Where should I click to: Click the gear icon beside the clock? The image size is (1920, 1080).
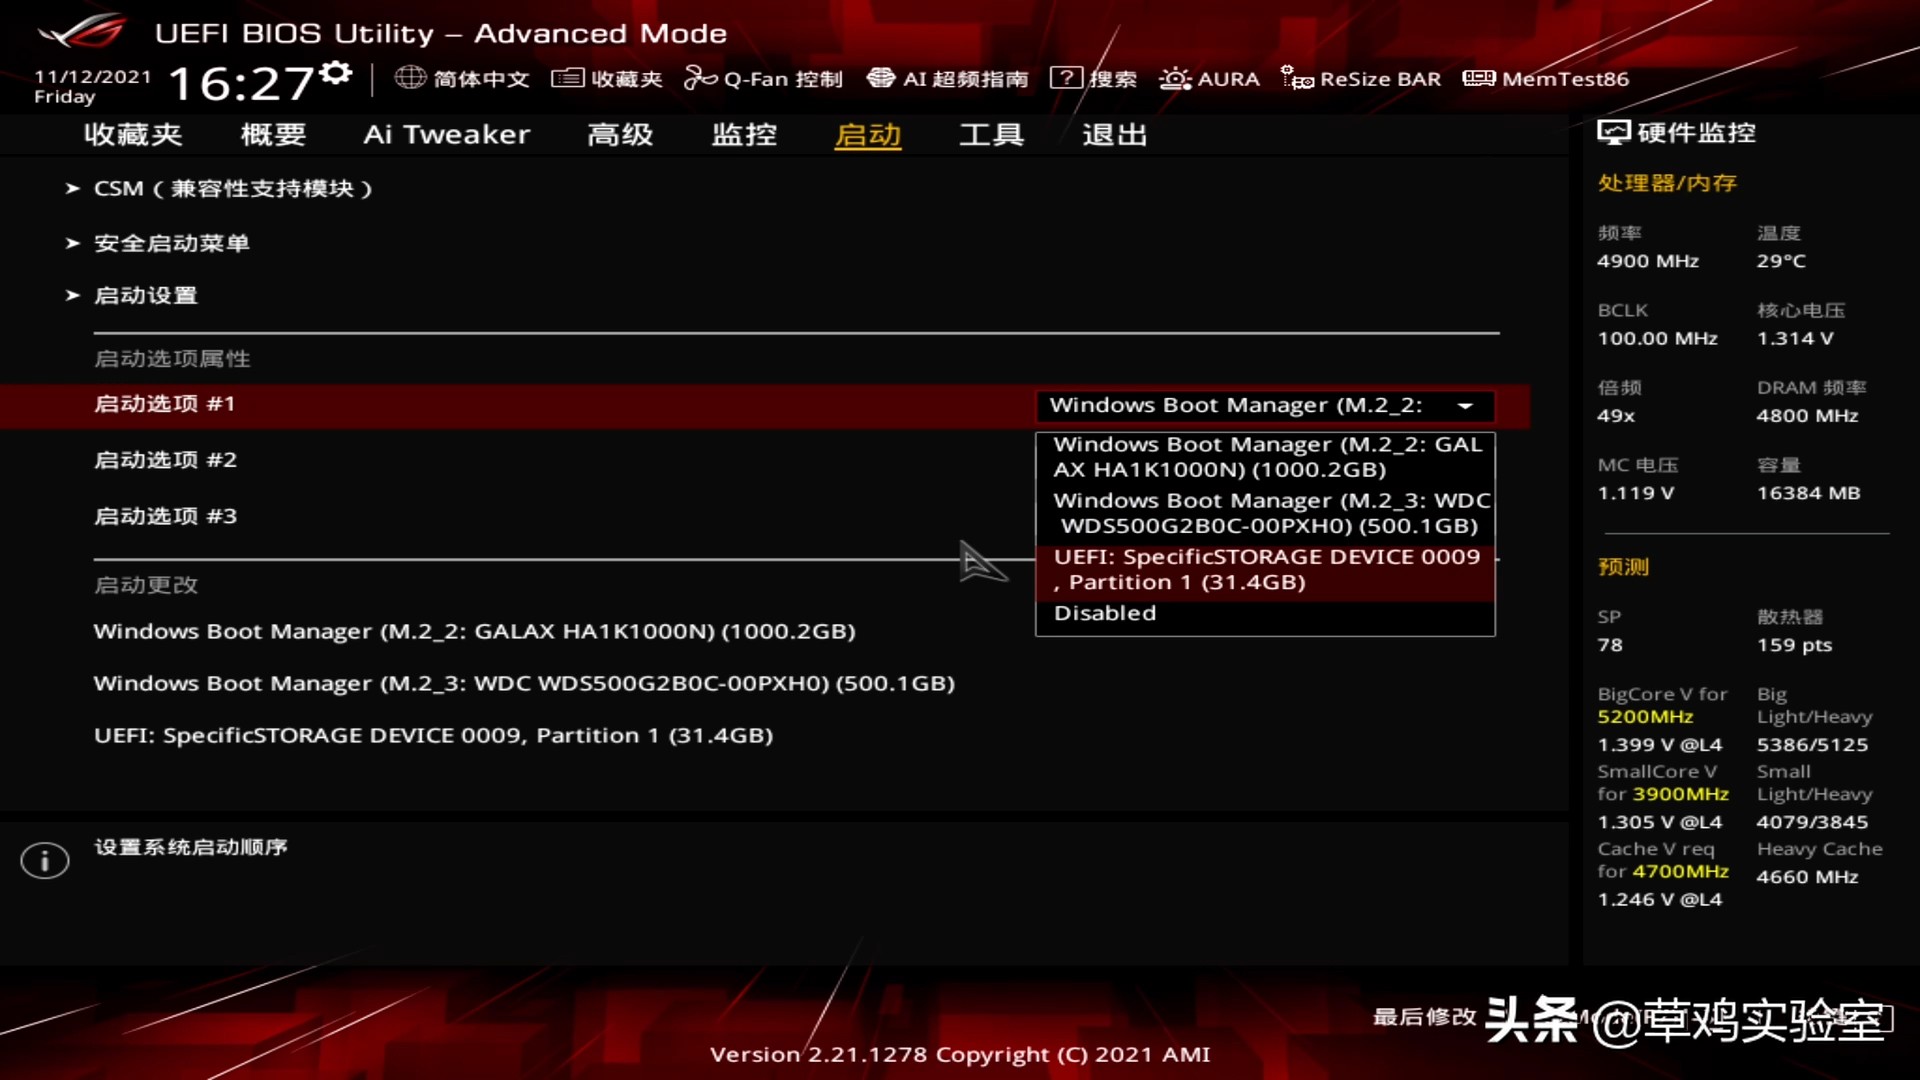click(x=335, y=72)
